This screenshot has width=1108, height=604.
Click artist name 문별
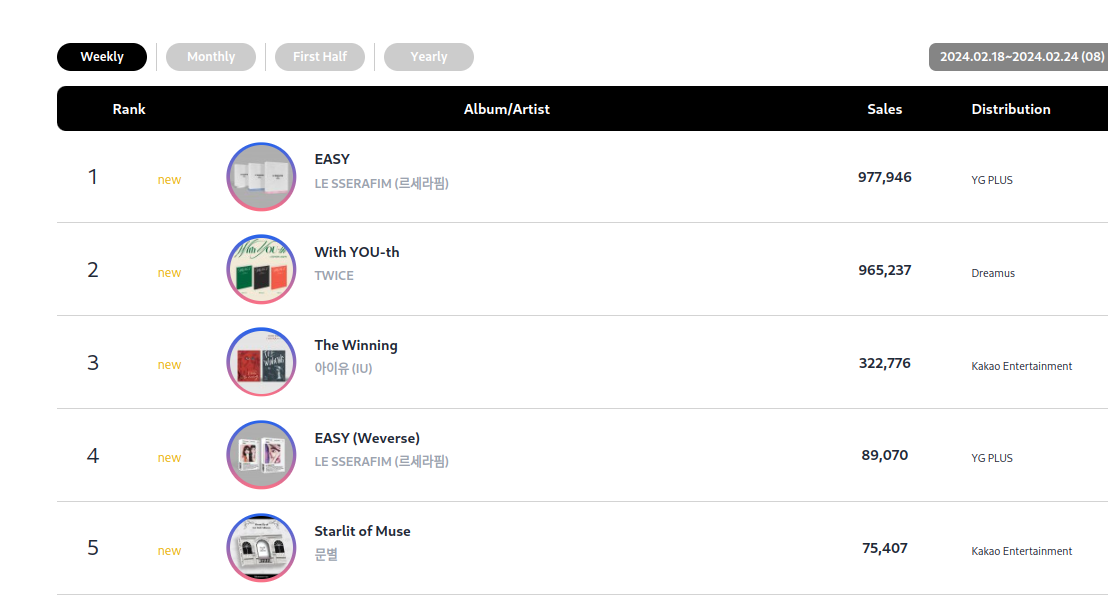pos(326,554)
